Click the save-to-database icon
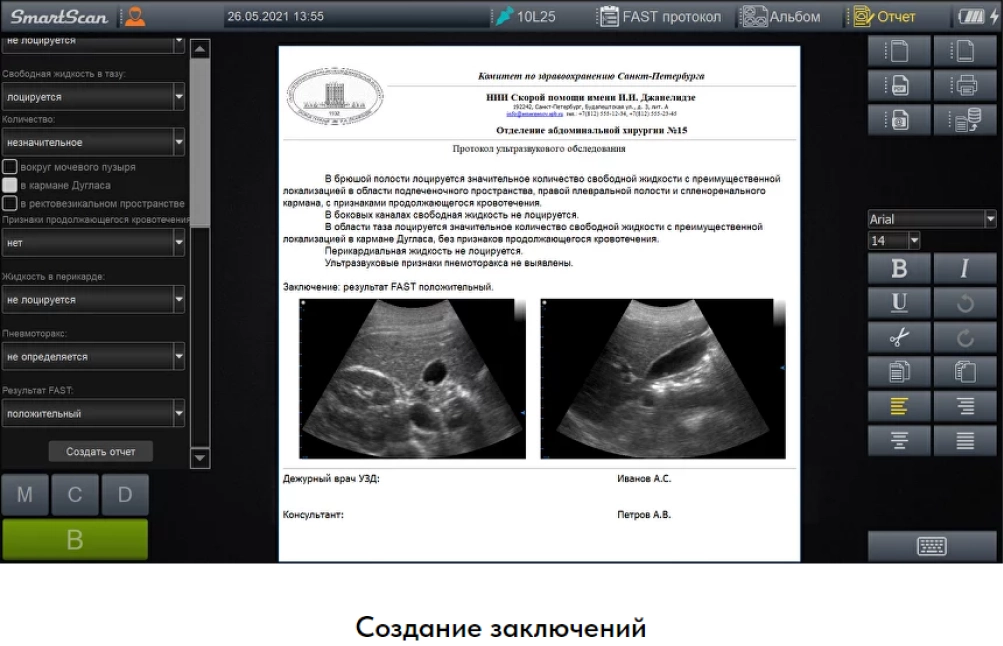Screen dimensions: 1003x646 coord(965,120)
